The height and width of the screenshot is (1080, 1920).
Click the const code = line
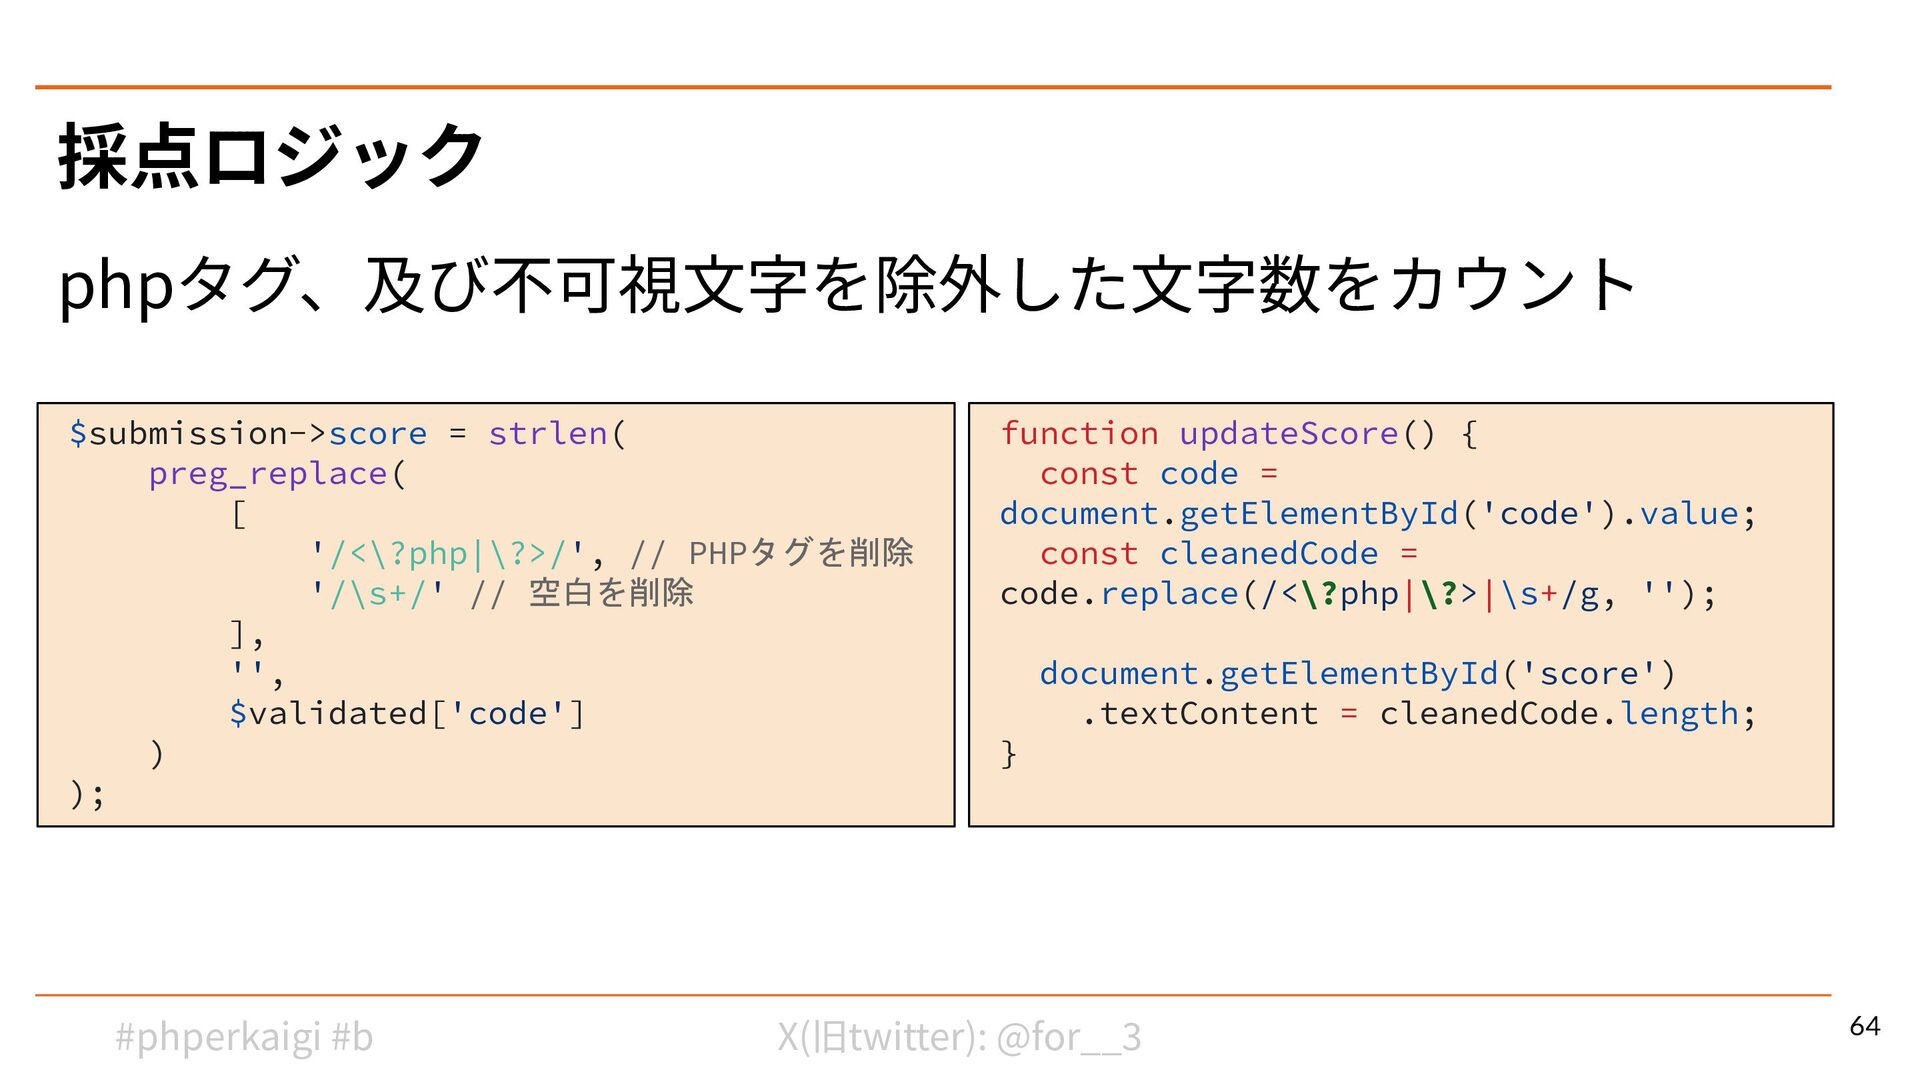[x=1158, y=474]
